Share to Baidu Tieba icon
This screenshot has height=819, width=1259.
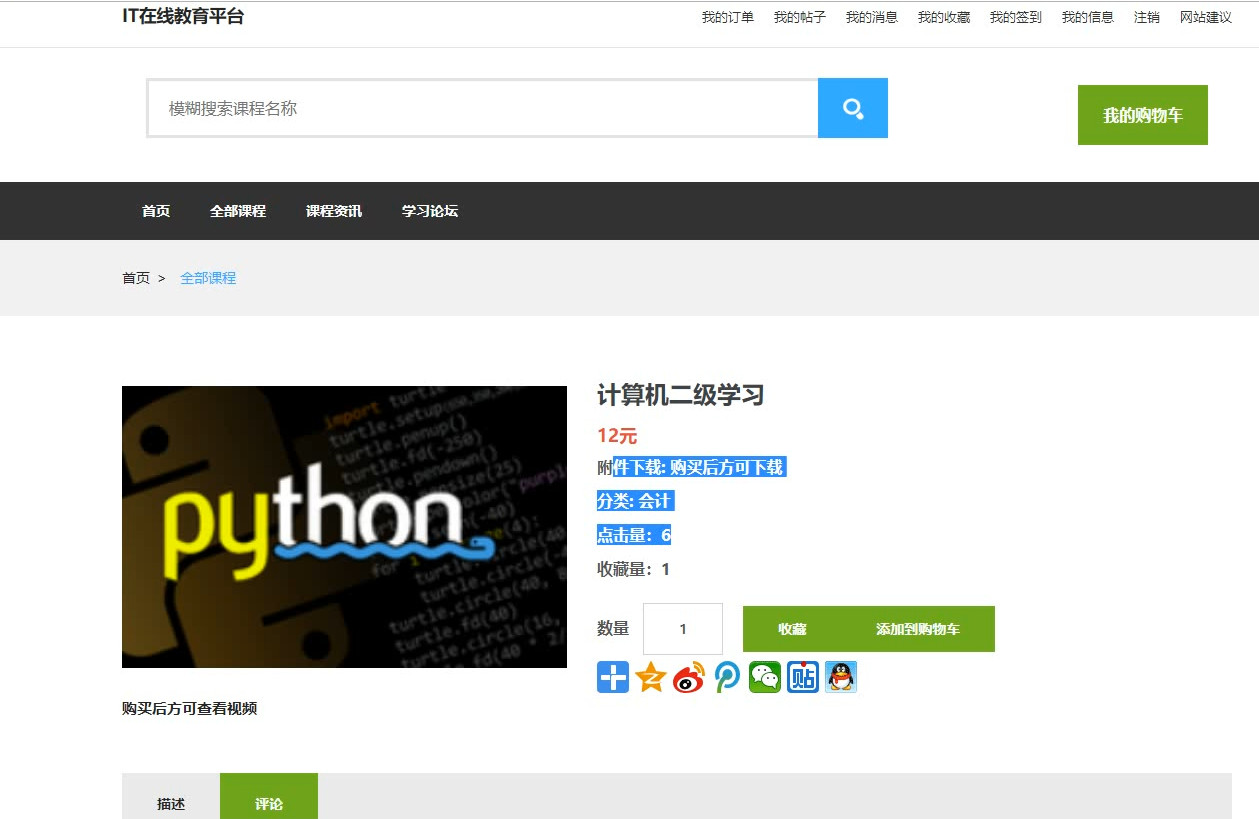[803, 677]
